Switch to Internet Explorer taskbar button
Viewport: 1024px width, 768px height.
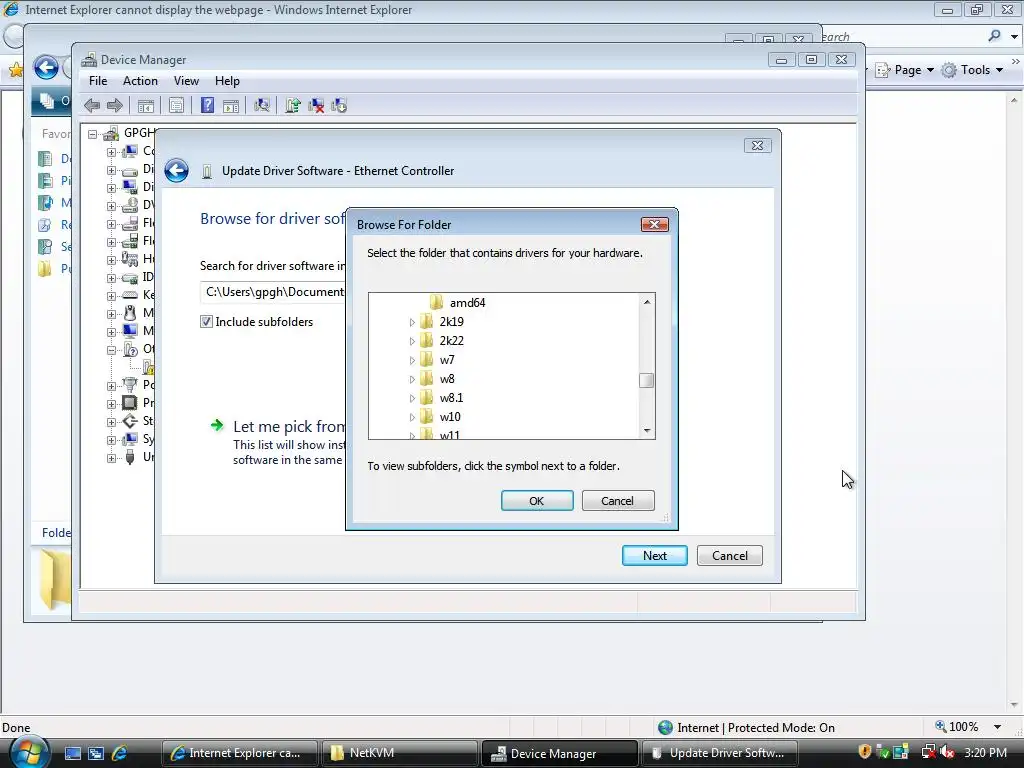click(239, 753)
